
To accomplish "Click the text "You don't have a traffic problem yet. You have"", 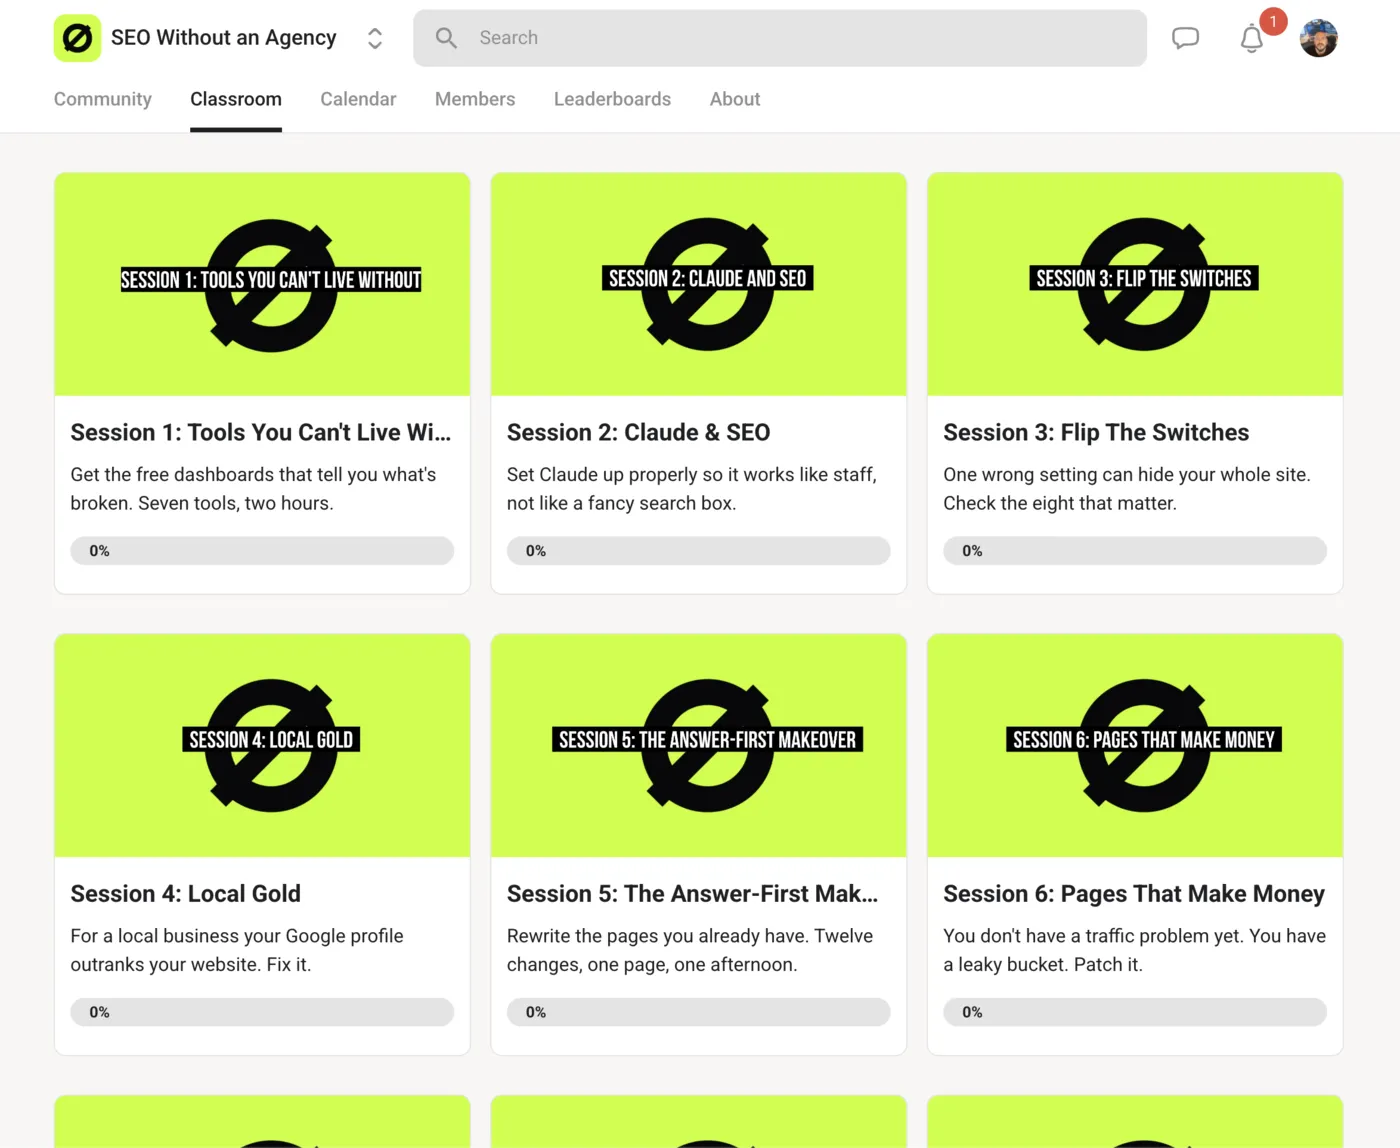I will (x=1135, y=935).
